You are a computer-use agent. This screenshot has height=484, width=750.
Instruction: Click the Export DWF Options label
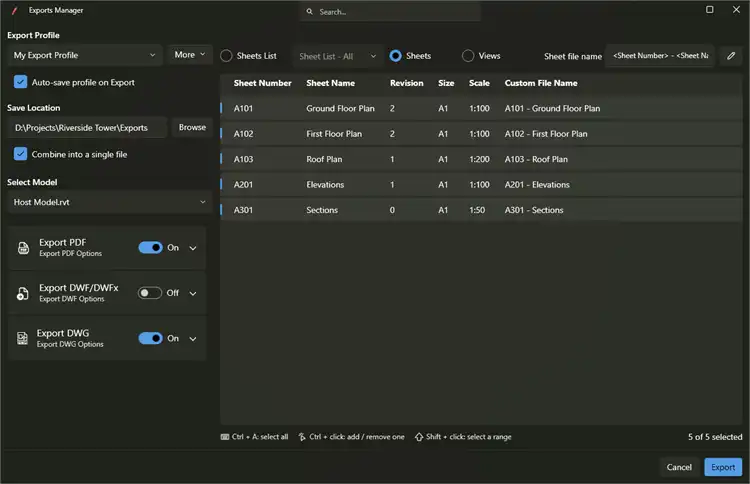(72, 299)
